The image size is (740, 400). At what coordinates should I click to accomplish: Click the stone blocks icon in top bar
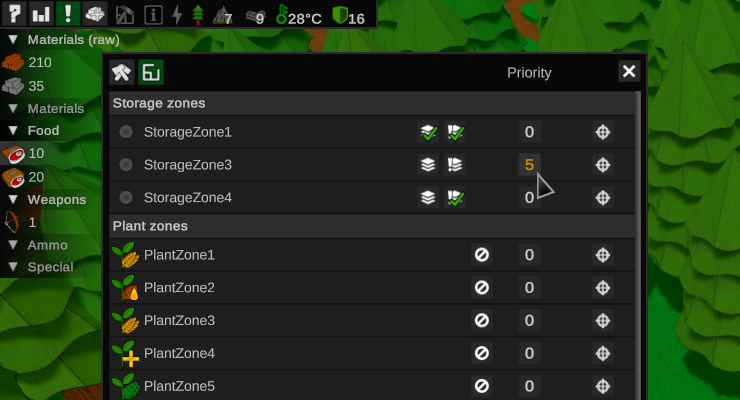click(96, 14)
